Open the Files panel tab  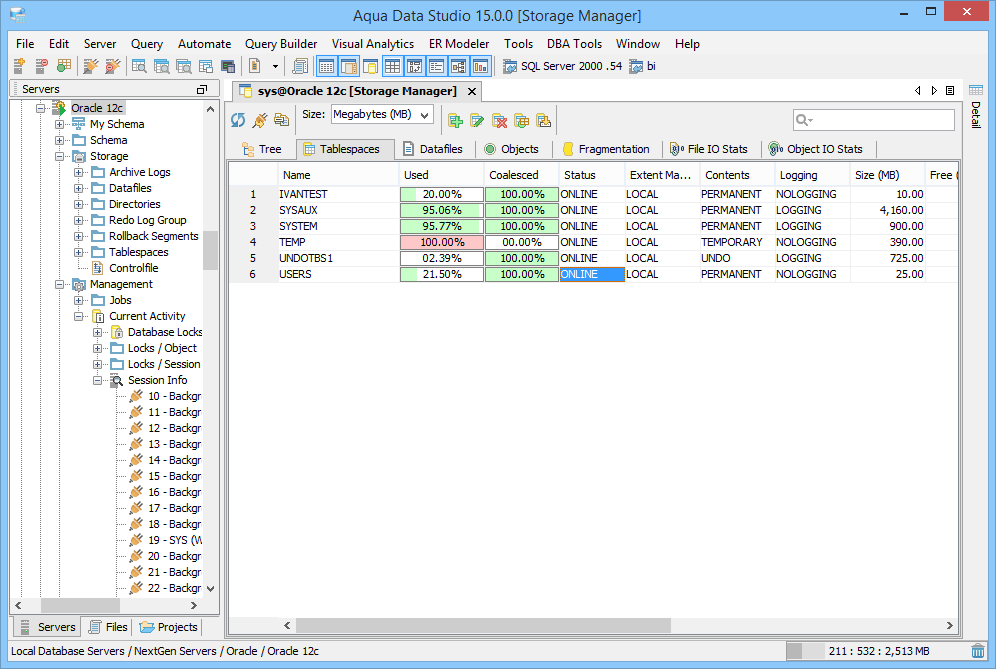pyautogui.click(x=108, y=627)
